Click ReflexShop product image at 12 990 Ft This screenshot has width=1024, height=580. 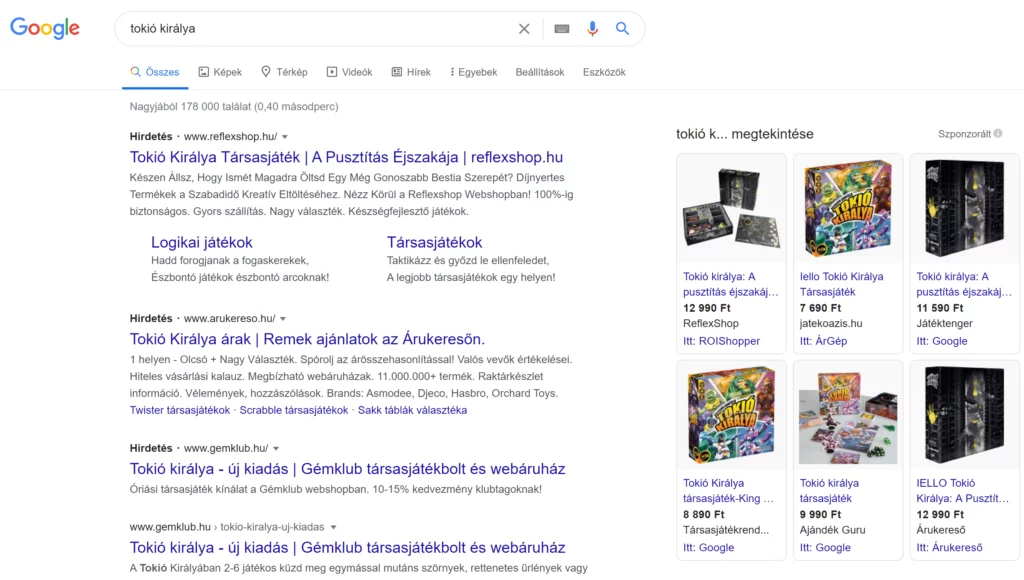coord(731,209)
